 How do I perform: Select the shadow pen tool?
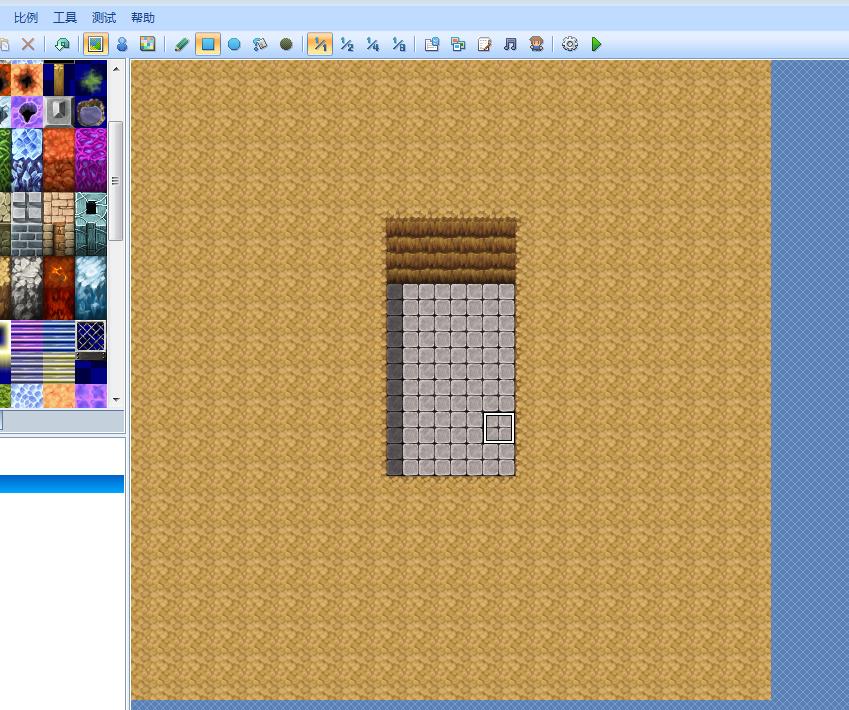[286, 44]
